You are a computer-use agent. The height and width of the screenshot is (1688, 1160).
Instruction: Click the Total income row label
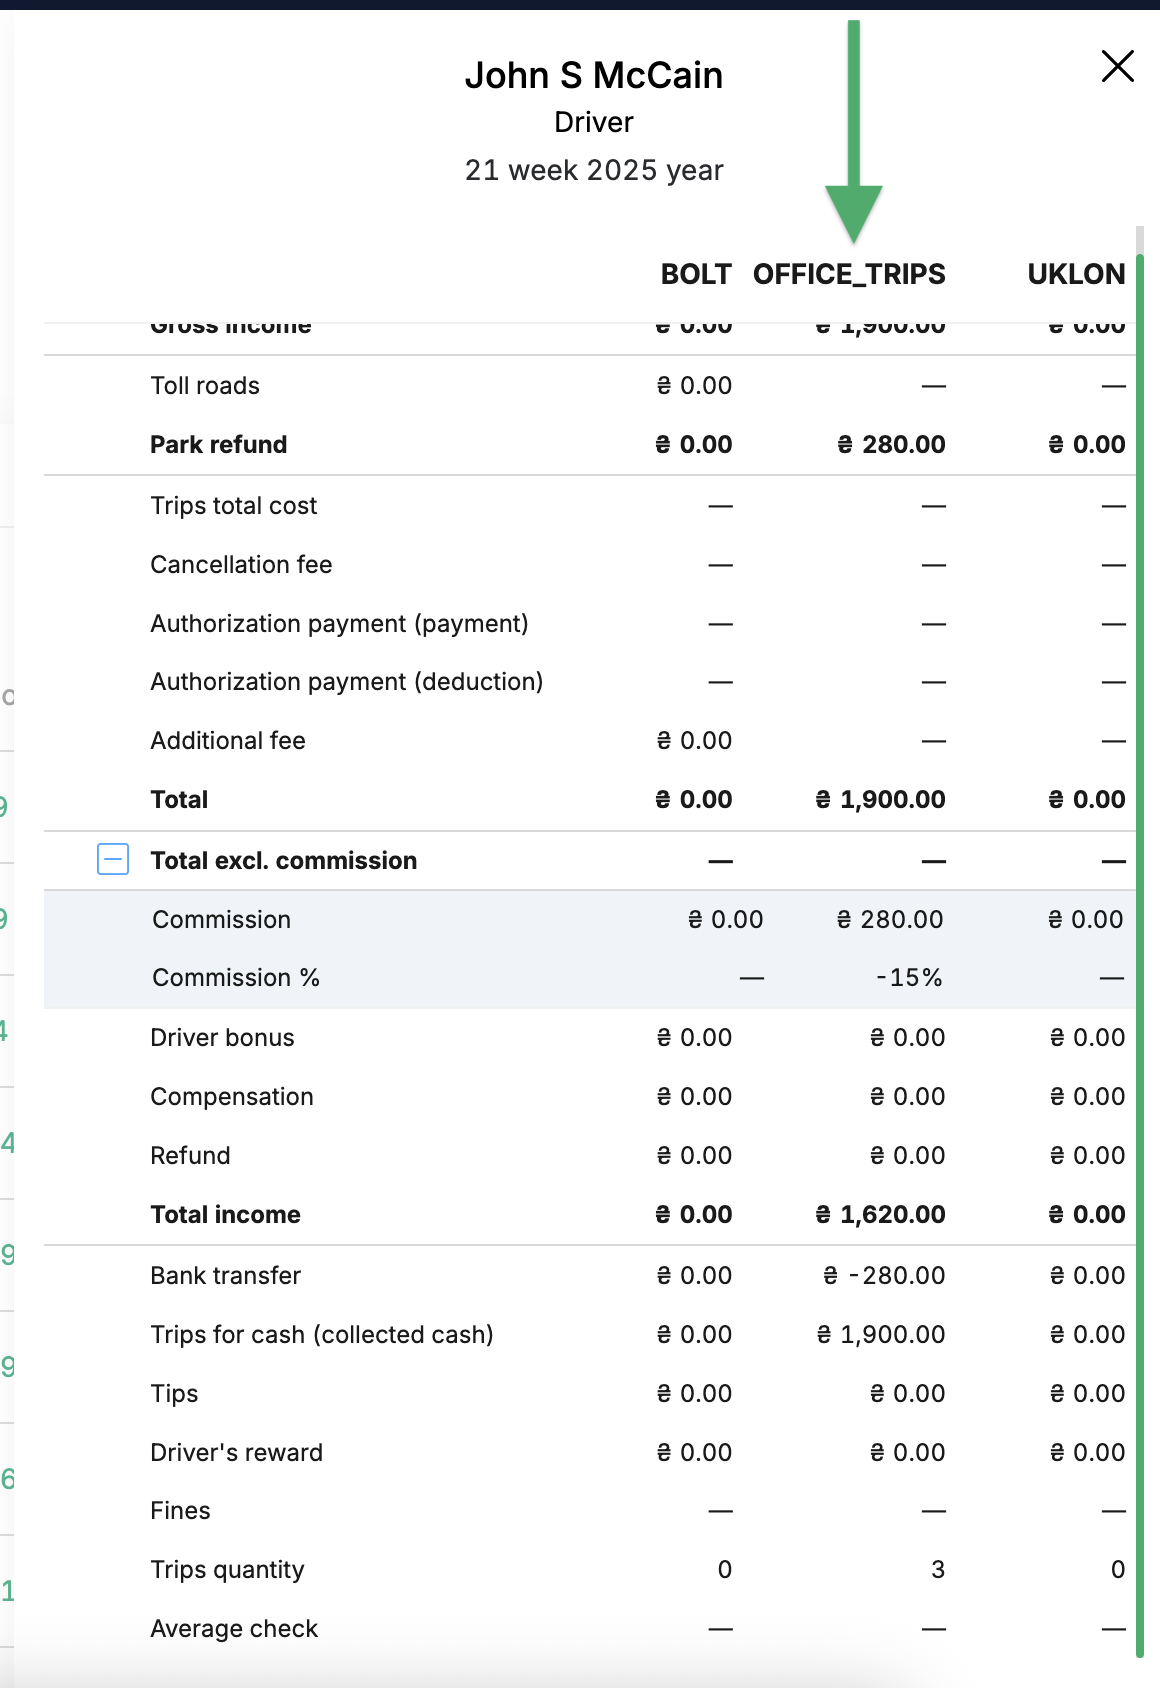tap(226, 1215)
